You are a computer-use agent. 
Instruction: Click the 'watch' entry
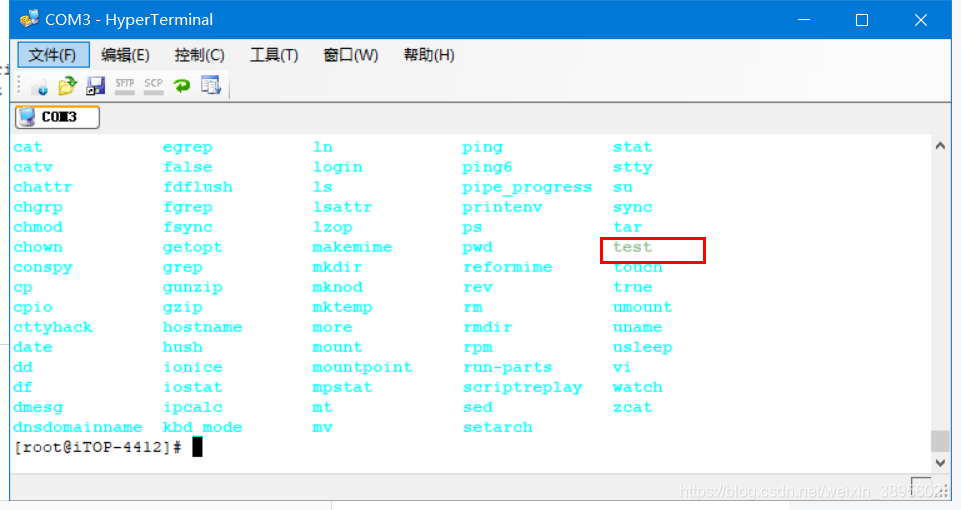[x=637, y=387]
